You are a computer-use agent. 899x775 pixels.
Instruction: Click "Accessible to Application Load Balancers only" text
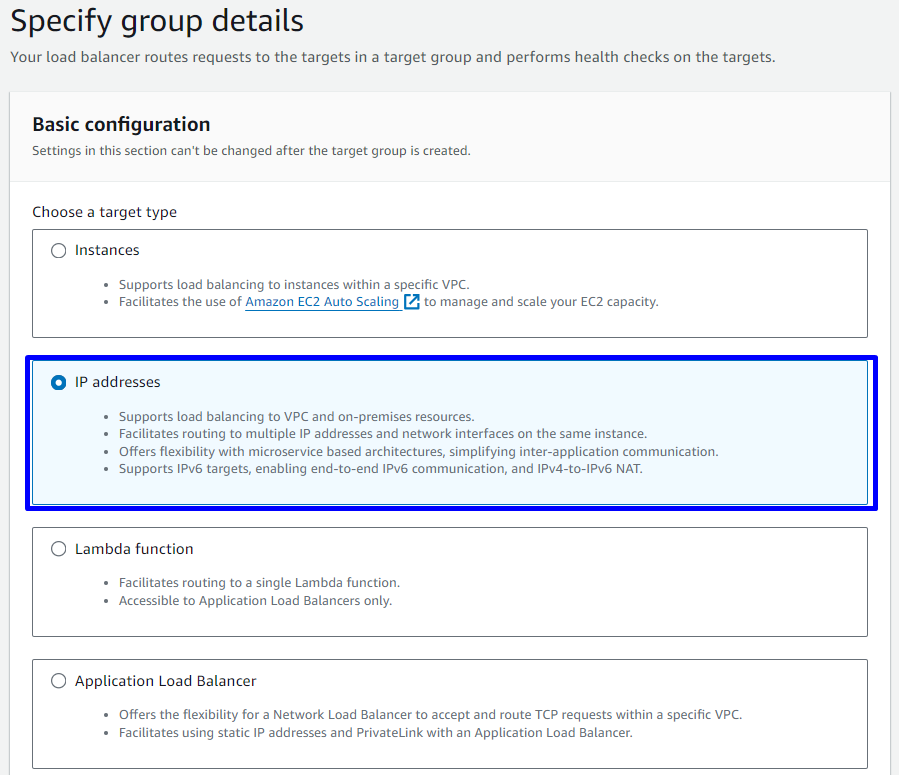point(255,601)
